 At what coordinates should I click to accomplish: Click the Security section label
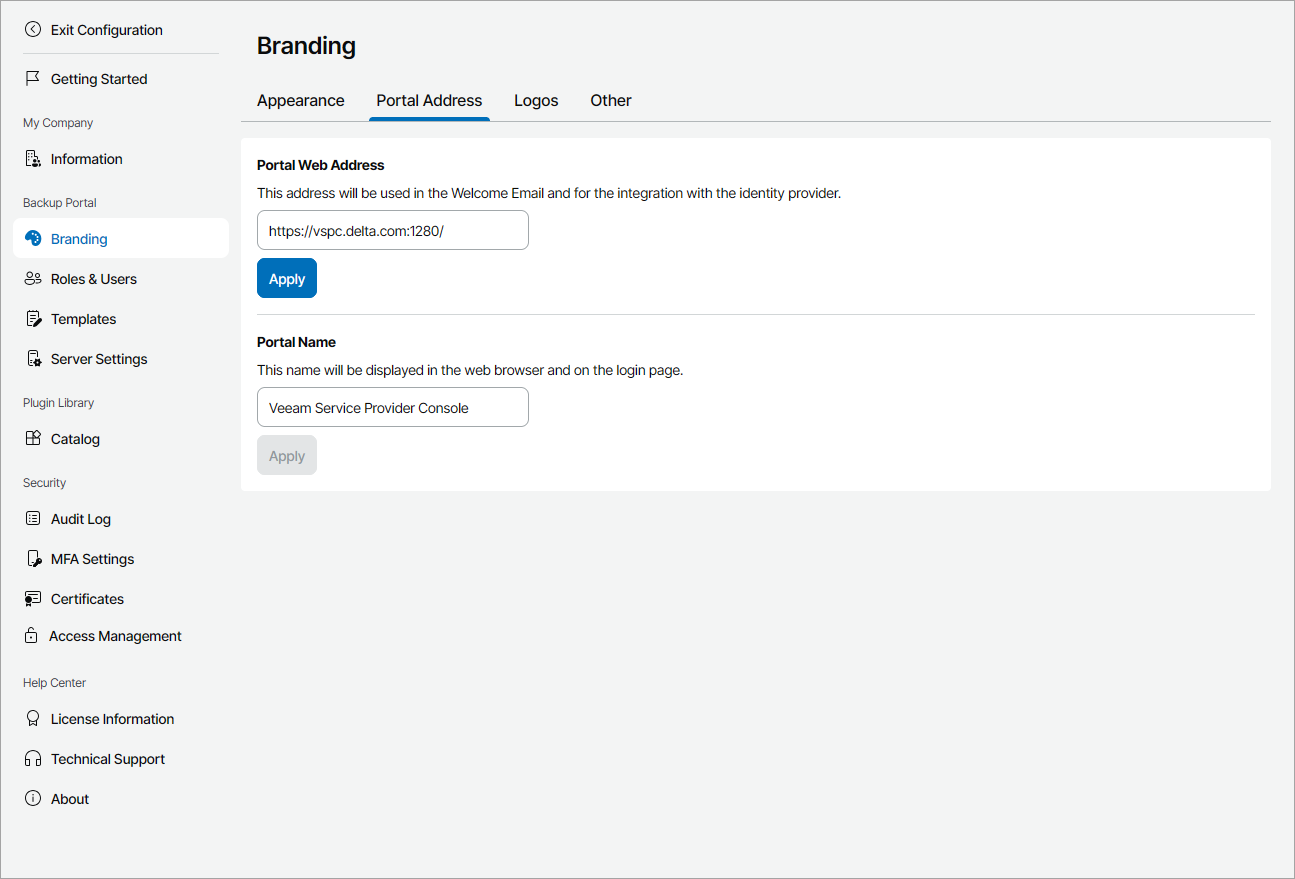45,483
